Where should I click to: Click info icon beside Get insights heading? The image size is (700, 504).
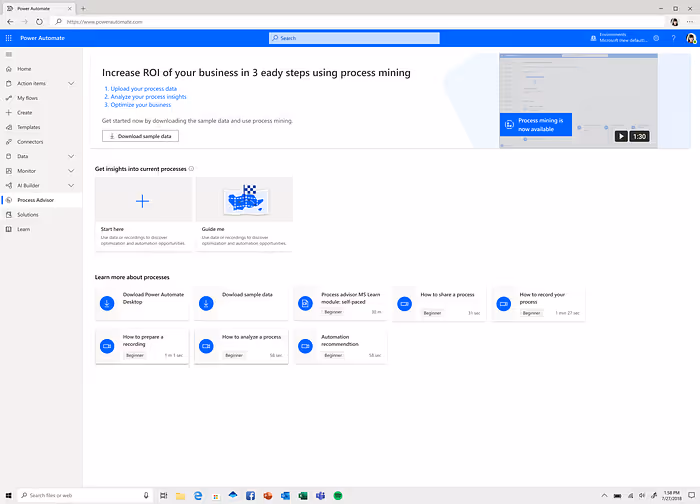coord(191,169)
